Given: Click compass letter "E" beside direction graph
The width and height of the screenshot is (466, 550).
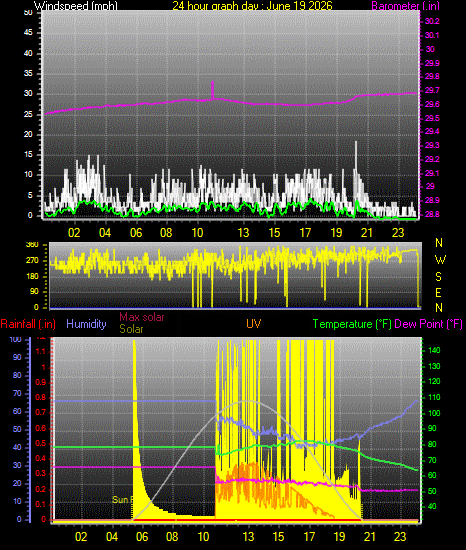Looking at the screenshot, I should [439, 292].
